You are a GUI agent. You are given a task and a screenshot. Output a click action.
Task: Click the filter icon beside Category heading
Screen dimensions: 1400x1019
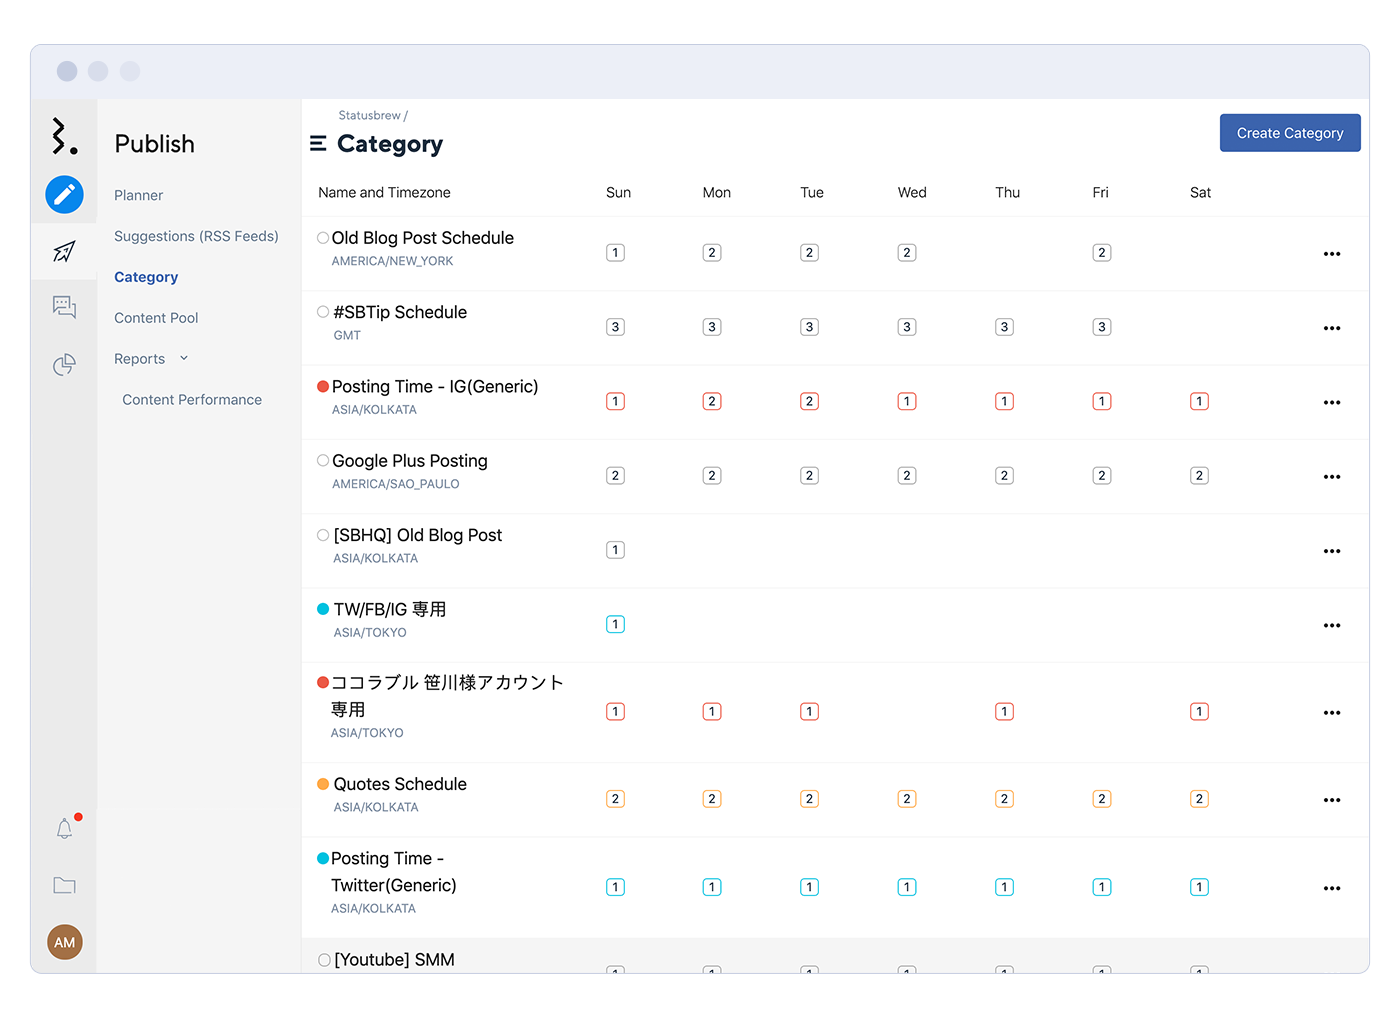click(316, 144)
